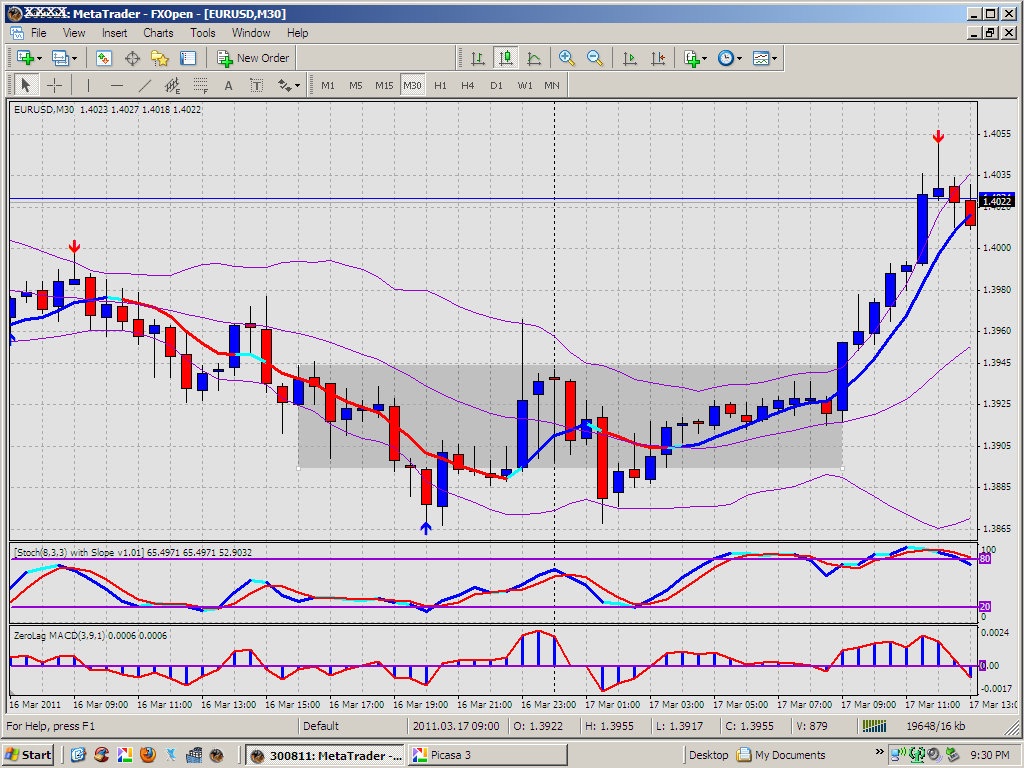The image size is (1024, 768).
Task: Click the connection status bars icon
Action: [874, 726]
